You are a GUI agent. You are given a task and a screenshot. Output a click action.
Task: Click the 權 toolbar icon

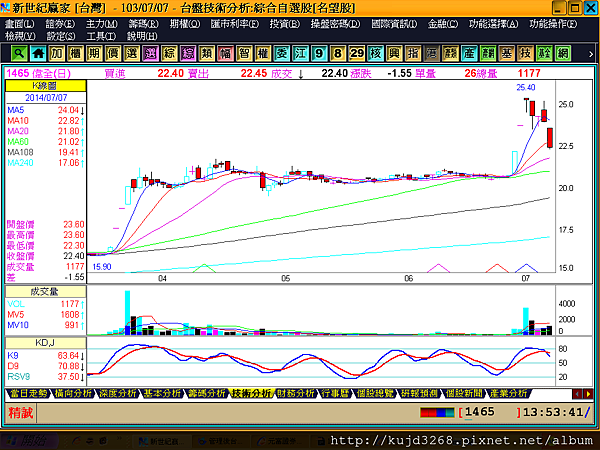click(x=263, y=53)
